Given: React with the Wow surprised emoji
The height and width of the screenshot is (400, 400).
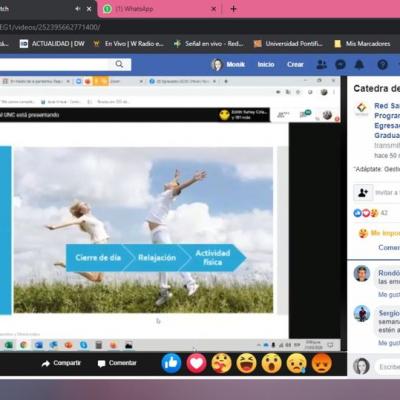Looking at the screenshot, I should pyautogui.click(x=271, y=363).
